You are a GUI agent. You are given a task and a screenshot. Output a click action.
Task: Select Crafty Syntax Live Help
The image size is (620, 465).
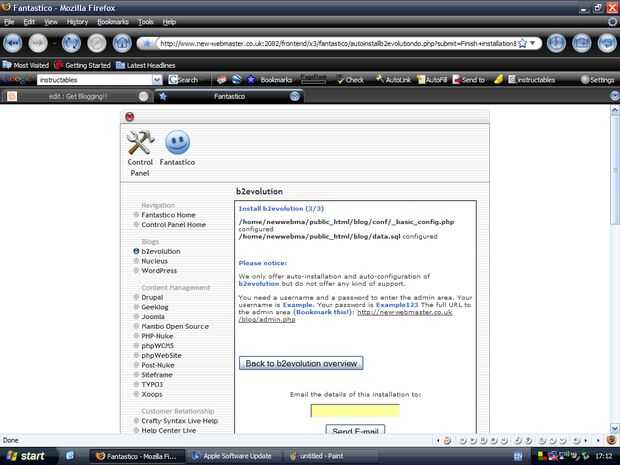(x=180, y=421)
